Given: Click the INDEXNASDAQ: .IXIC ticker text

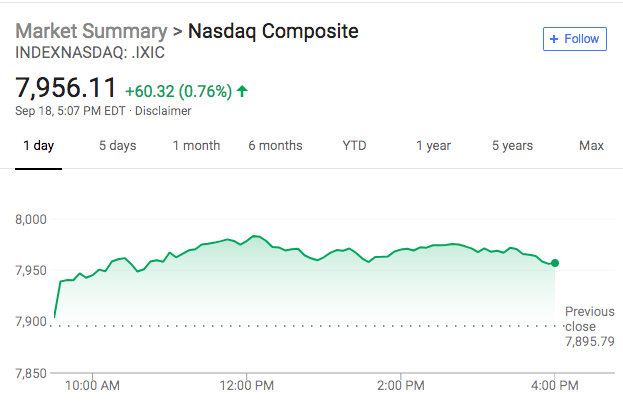Looking at the screenshot, I should [x=90, y=51].
